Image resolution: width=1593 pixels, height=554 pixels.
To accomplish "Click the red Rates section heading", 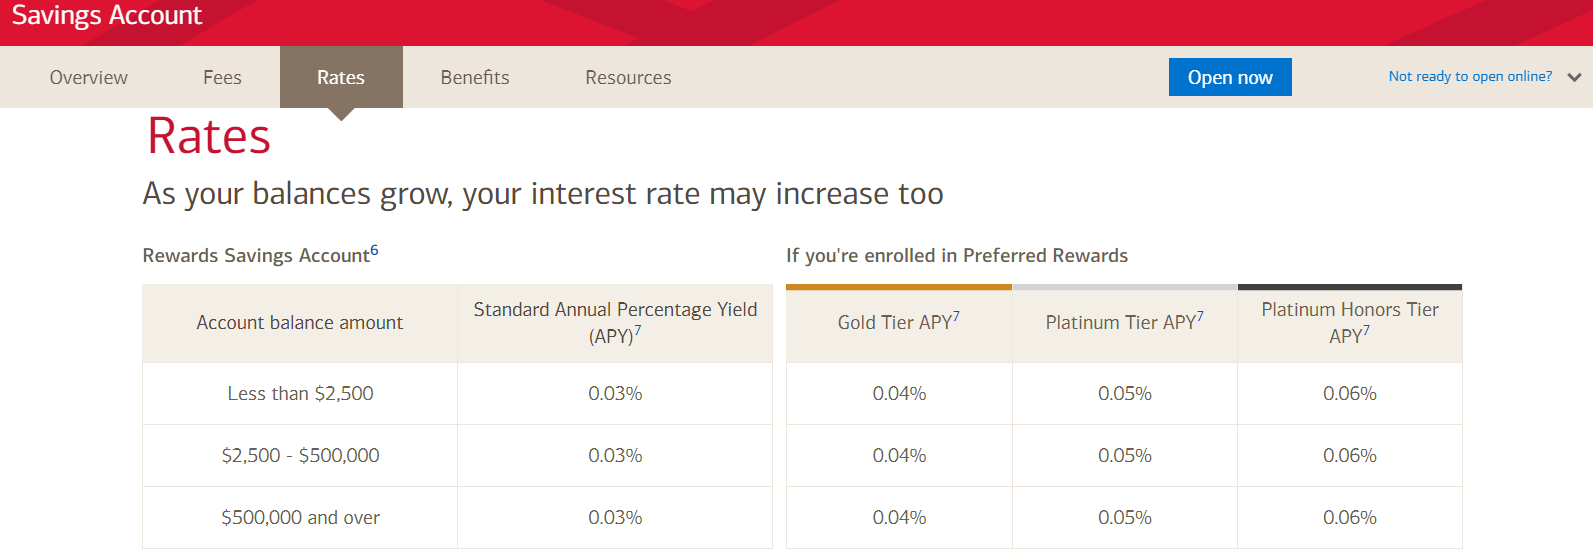I will coord(209,136).
